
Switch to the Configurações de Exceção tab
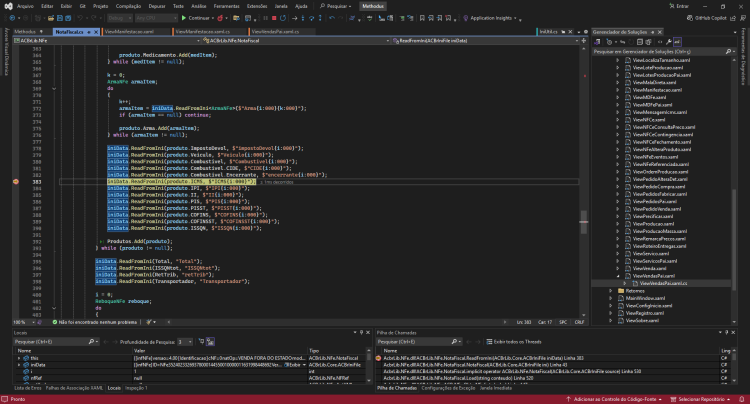[448, 388]
